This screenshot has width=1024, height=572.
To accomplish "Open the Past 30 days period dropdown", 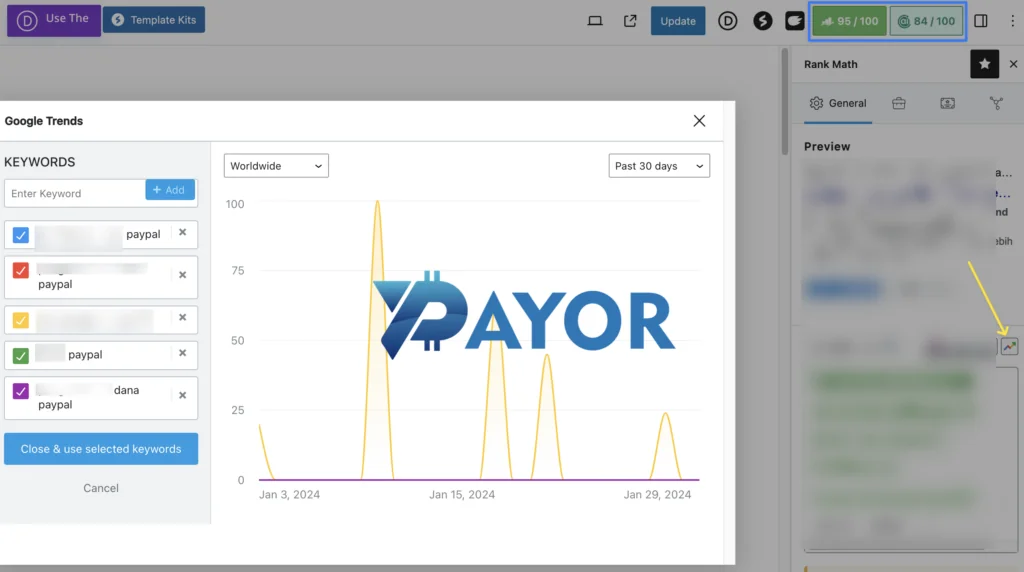I will coord(659,166).
